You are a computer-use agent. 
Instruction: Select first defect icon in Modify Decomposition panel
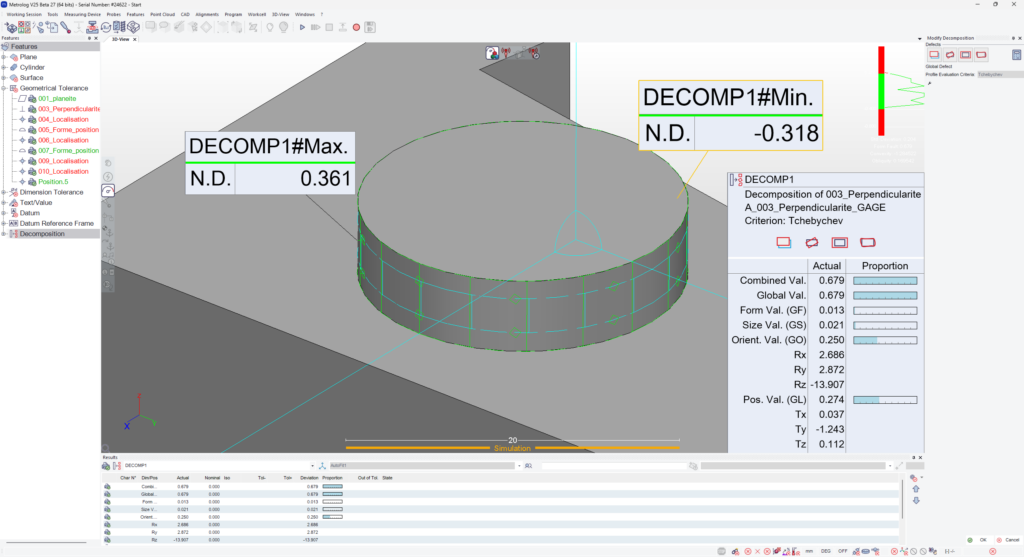tap(935, 55)
